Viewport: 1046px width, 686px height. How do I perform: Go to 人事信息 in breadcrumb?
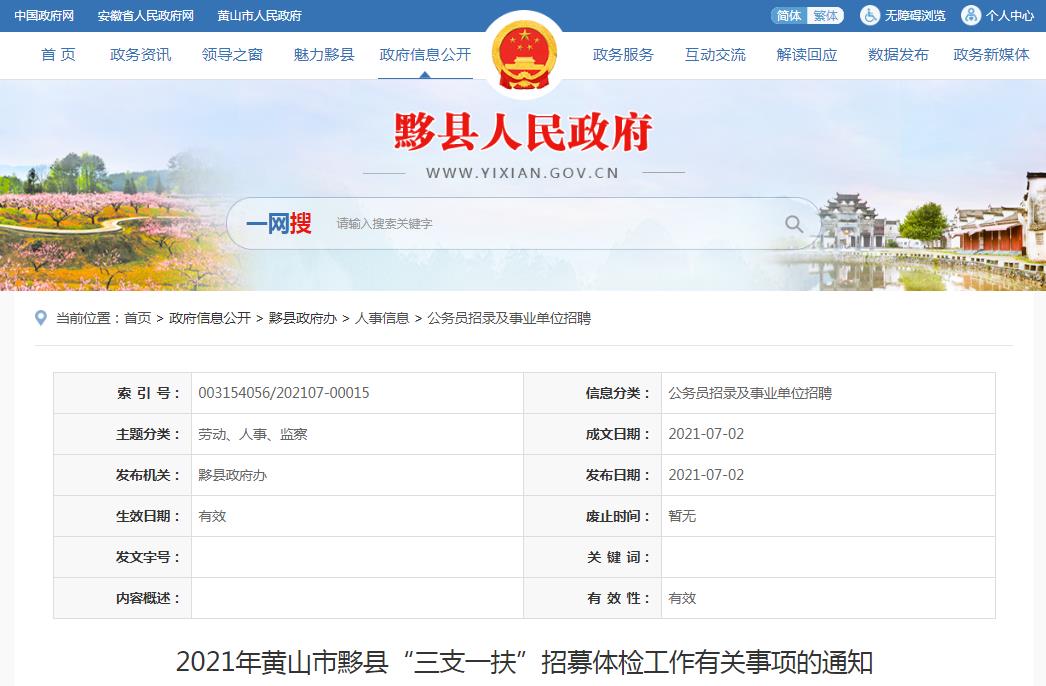point(382,318)
